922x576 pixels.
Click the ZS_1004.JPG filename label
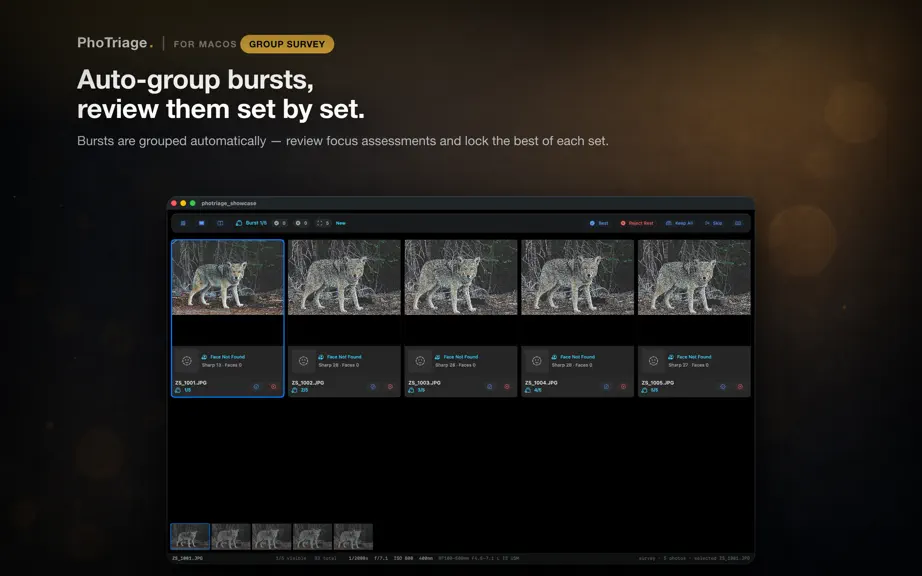(541, 383)
